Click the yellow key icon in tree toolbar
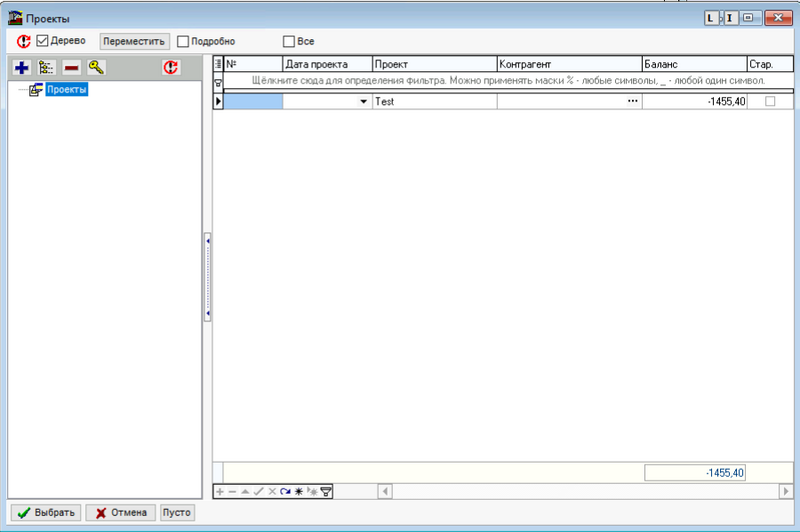The height and width of the screenshot is (532, 800). coord(96,68)
